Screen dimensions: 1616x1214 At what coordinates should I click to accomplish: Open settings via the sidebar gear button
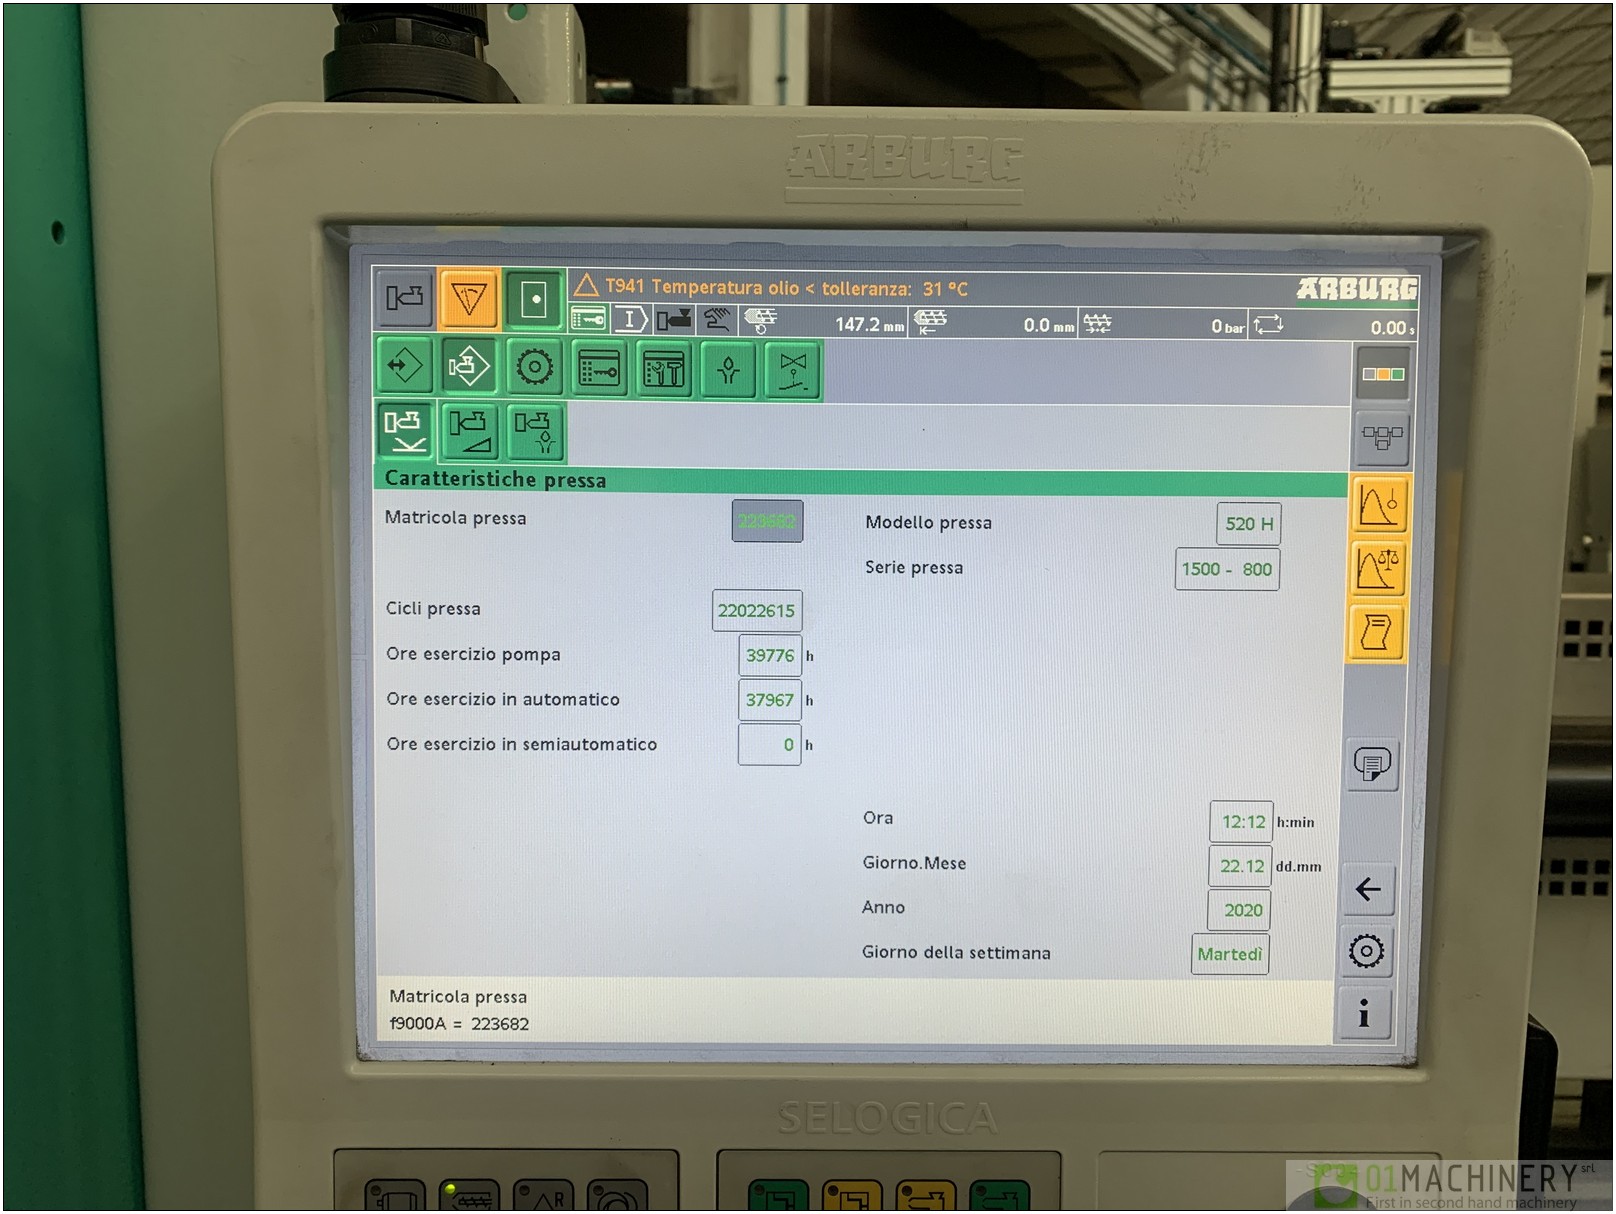[1366, 951]
